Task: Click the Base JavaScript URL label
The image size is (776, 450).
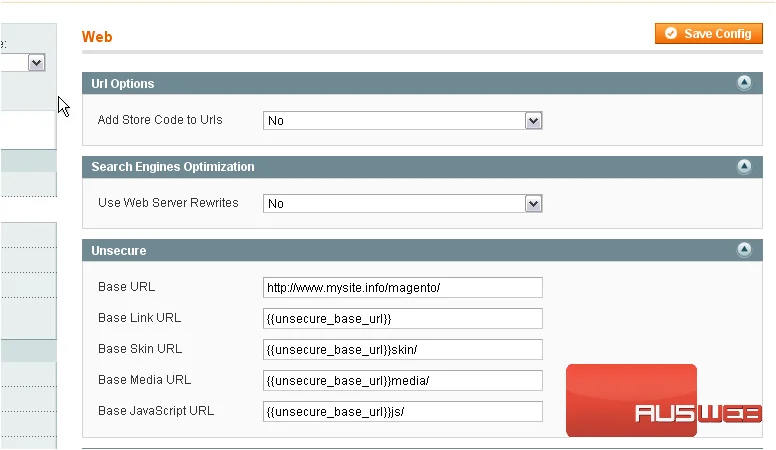Action: pyautogui.click(x=156, y=411)
